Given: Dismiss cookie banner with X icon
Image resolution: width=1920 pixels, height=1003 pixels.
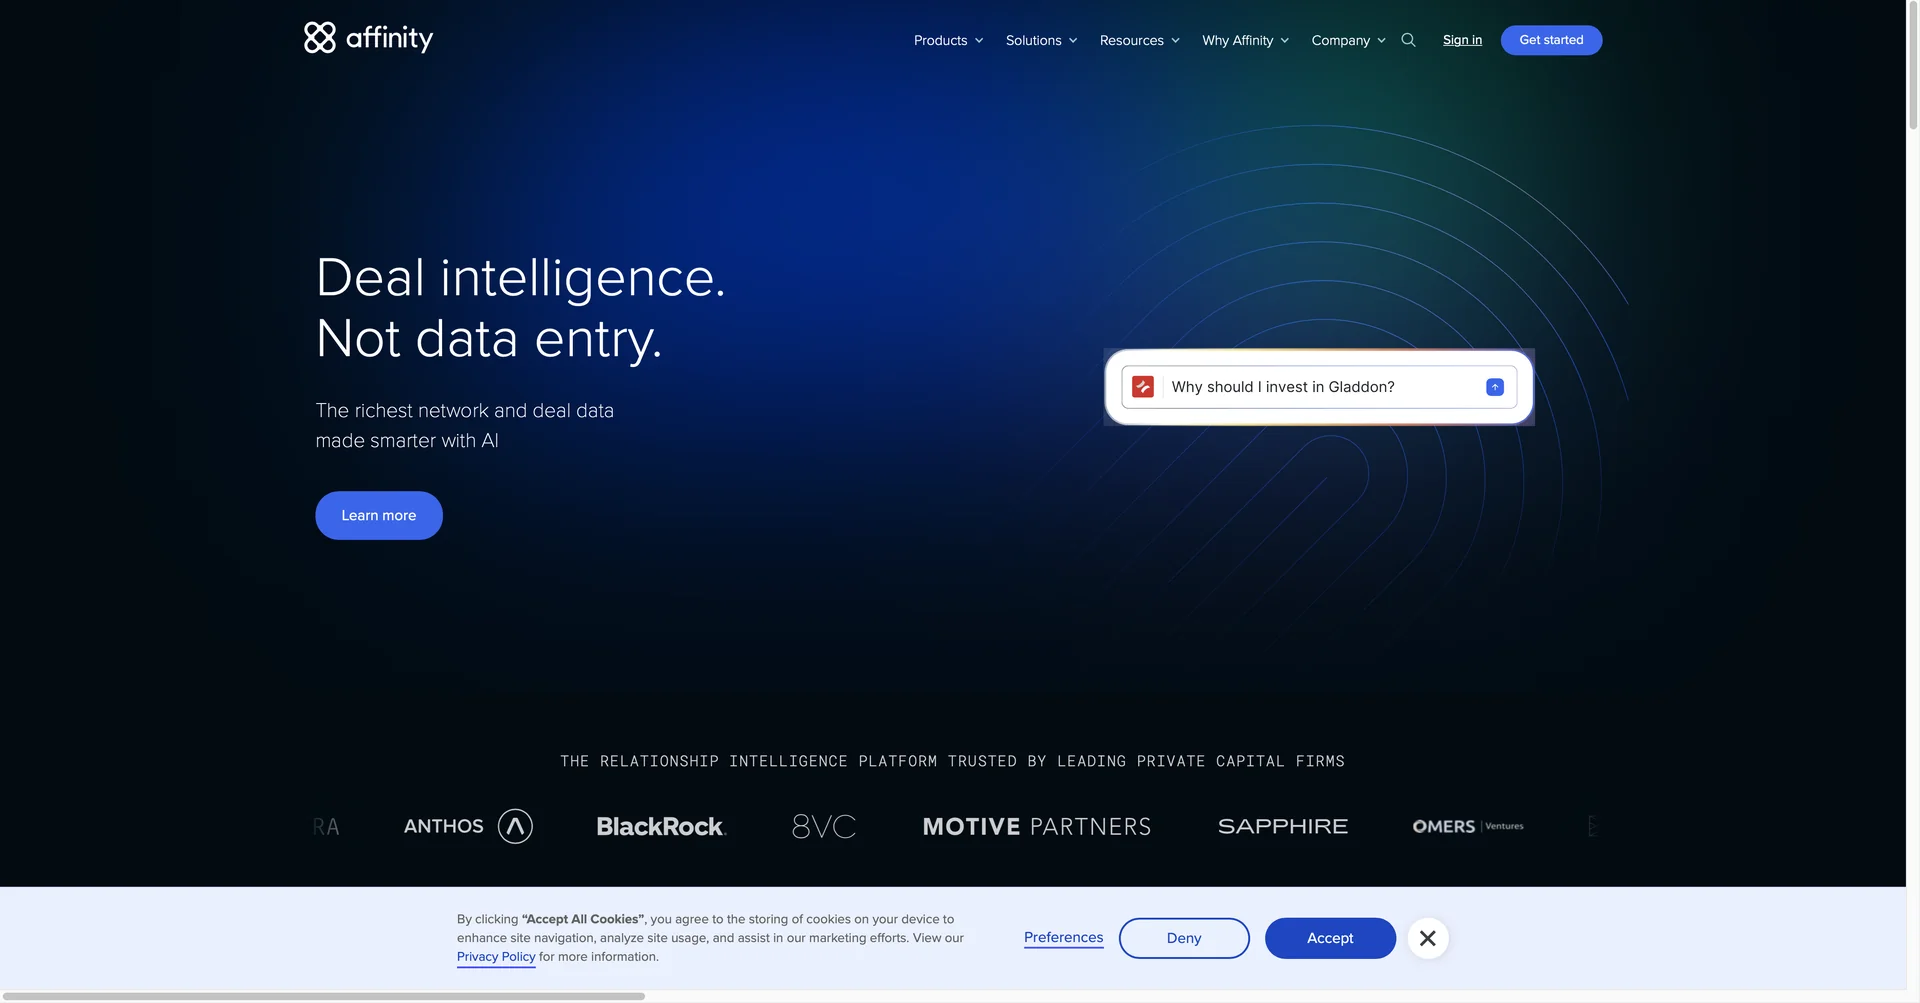Looking at the screenshot, I should (1427, 938).
